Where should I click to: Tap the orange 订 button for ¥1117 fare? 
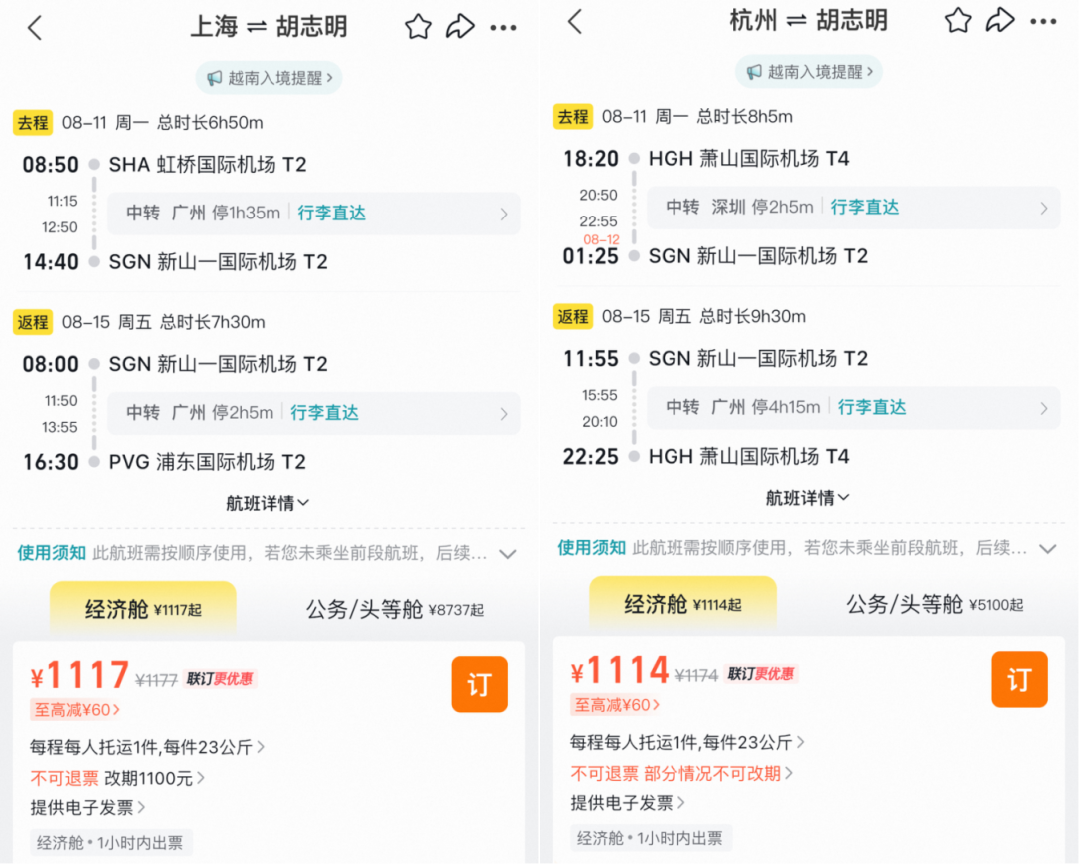(479, 684)
